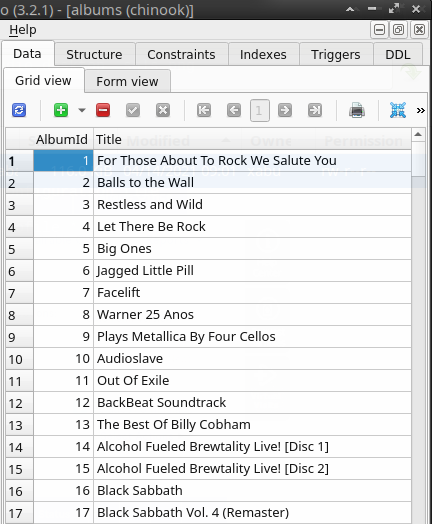The height and width of the screenshot is (524, 432).
Task: Insert a new row with green plus
Action: click(x=61, y=110)
